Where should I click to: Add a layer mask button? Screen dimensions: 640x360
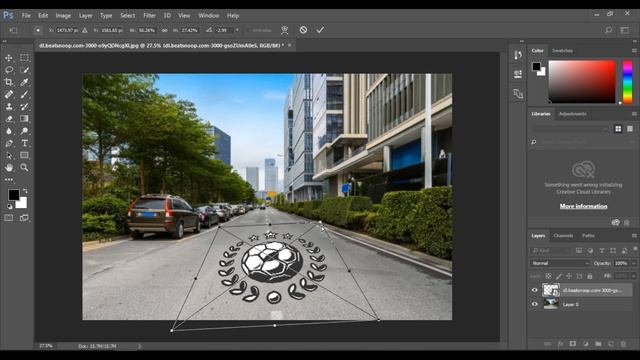pyautogui.click(x=573, y=344)
